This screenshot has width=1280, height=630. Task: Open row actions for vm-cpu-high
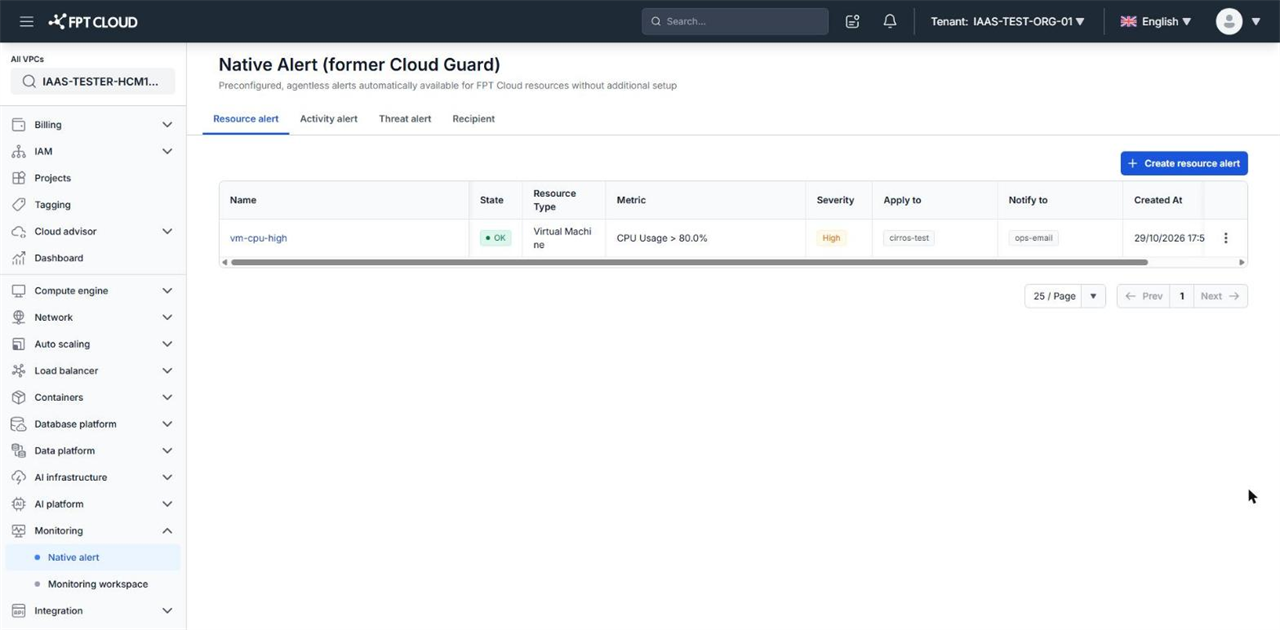(x=1226, y=238)
